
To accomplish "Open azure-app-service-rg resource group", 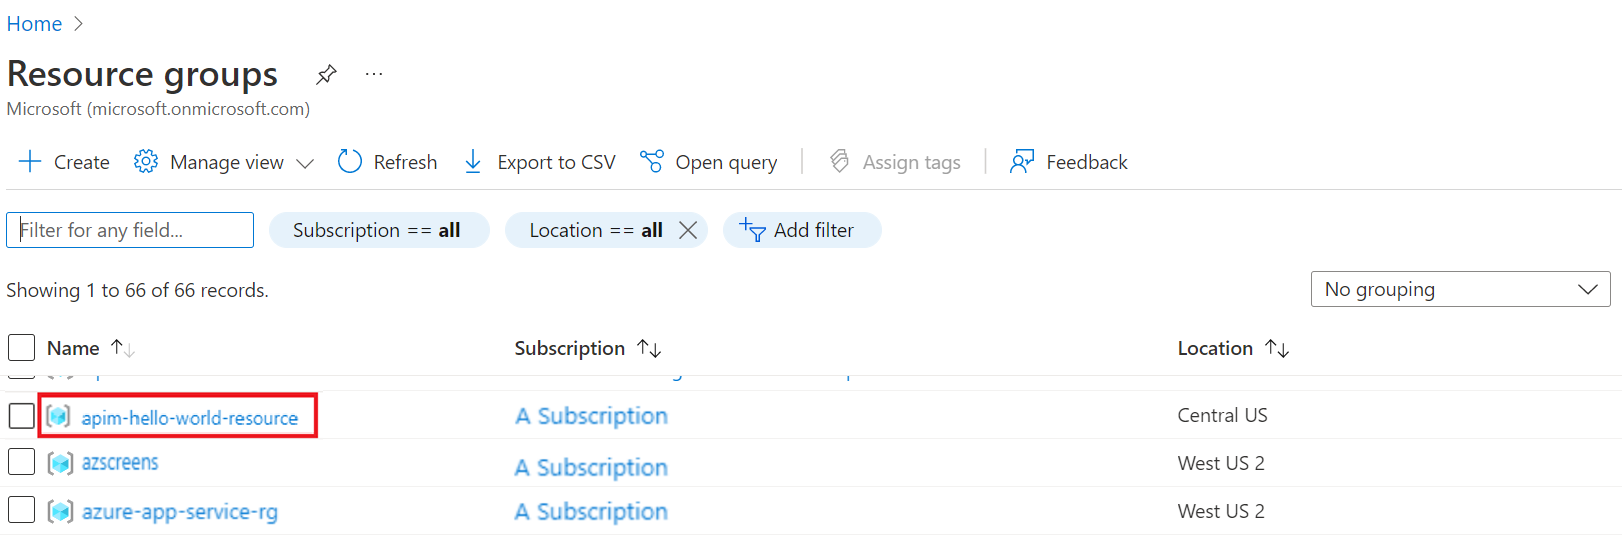I will point(180,511).
